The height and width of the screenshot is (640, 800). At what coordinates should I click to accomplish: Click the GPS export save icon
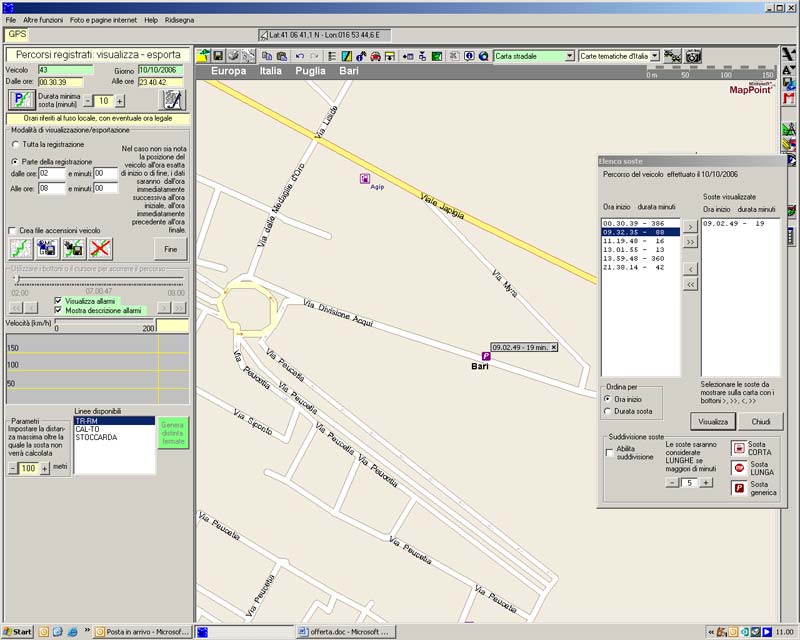click(47, 249)
